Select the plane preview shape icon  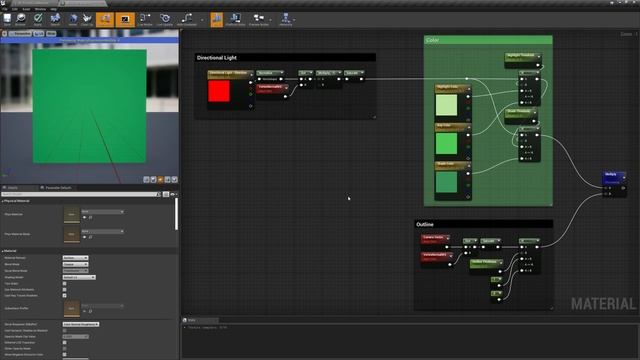coord(160,180)
